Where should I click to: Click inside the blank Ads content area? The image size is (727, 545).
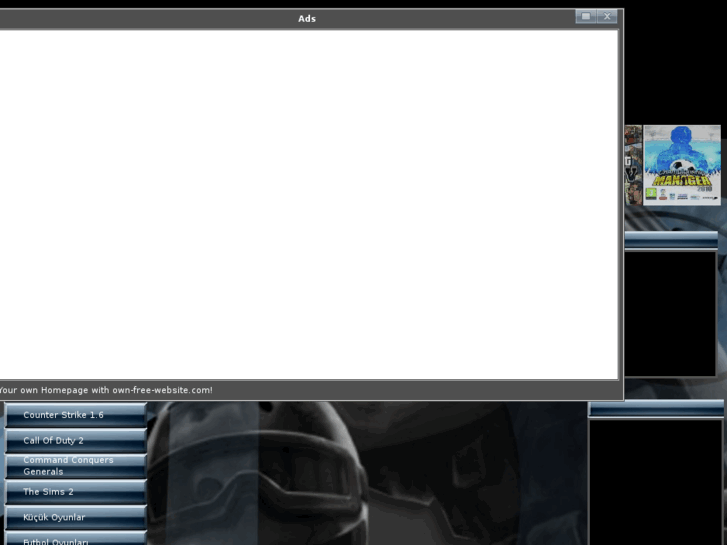pos(308,205)
